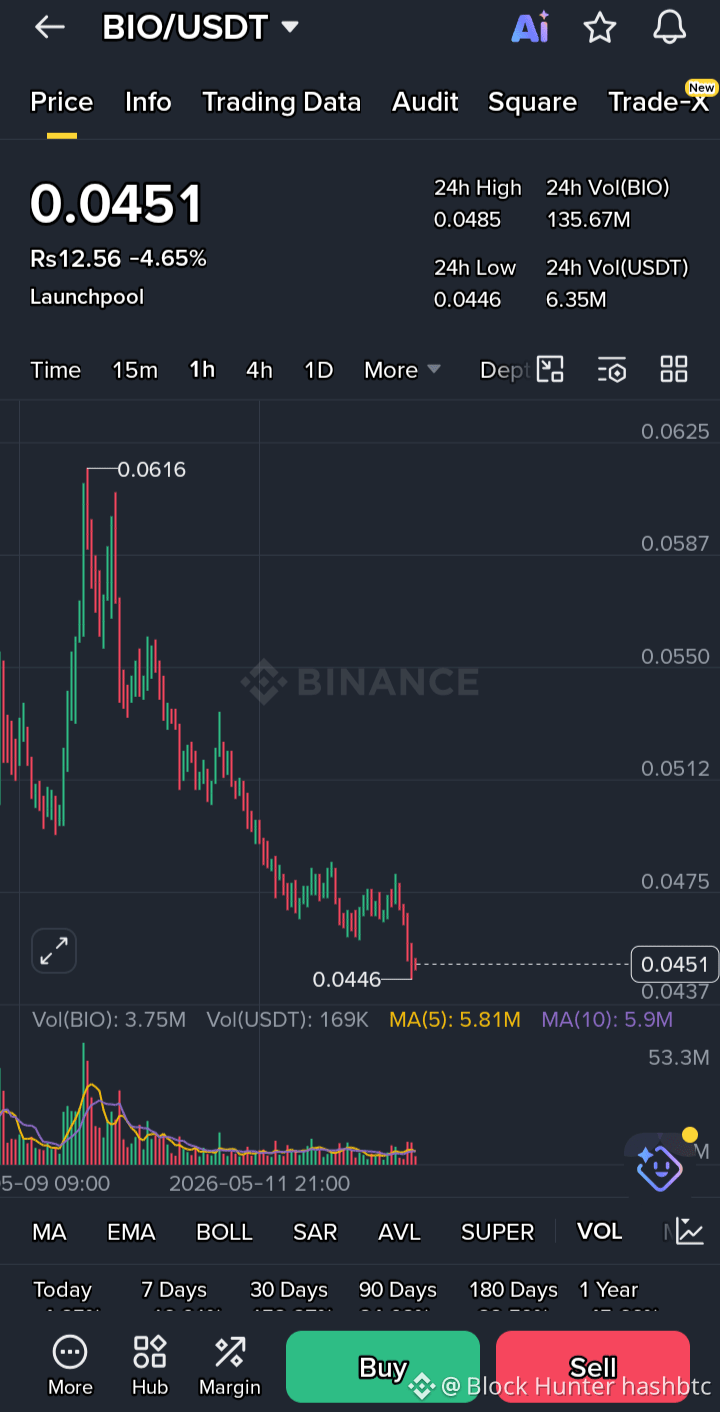
Task: Select the 1 Year performance column
Action: coord(608,1290)
